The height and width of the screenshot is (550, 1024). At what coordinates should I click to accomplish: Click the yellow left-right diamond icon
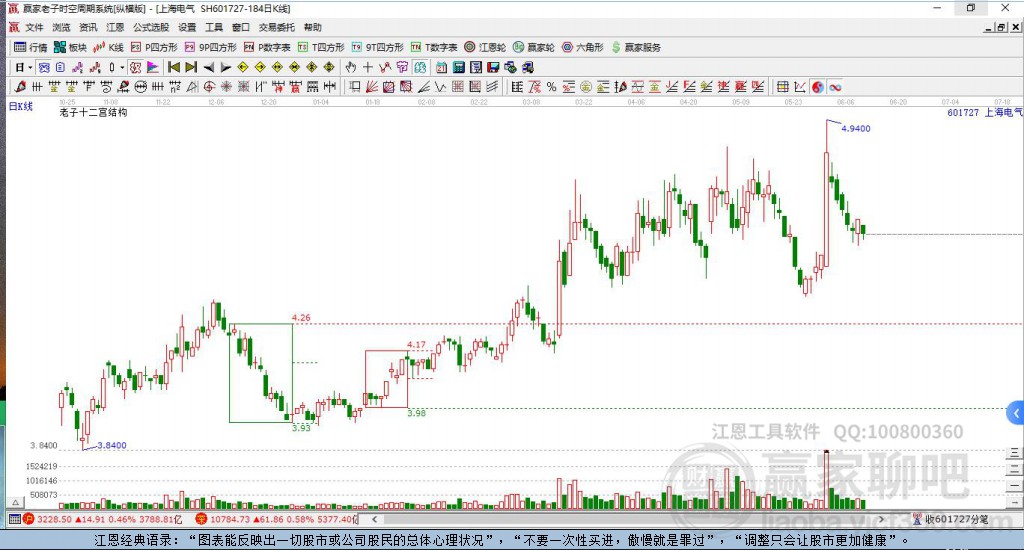tap(277, 67)
